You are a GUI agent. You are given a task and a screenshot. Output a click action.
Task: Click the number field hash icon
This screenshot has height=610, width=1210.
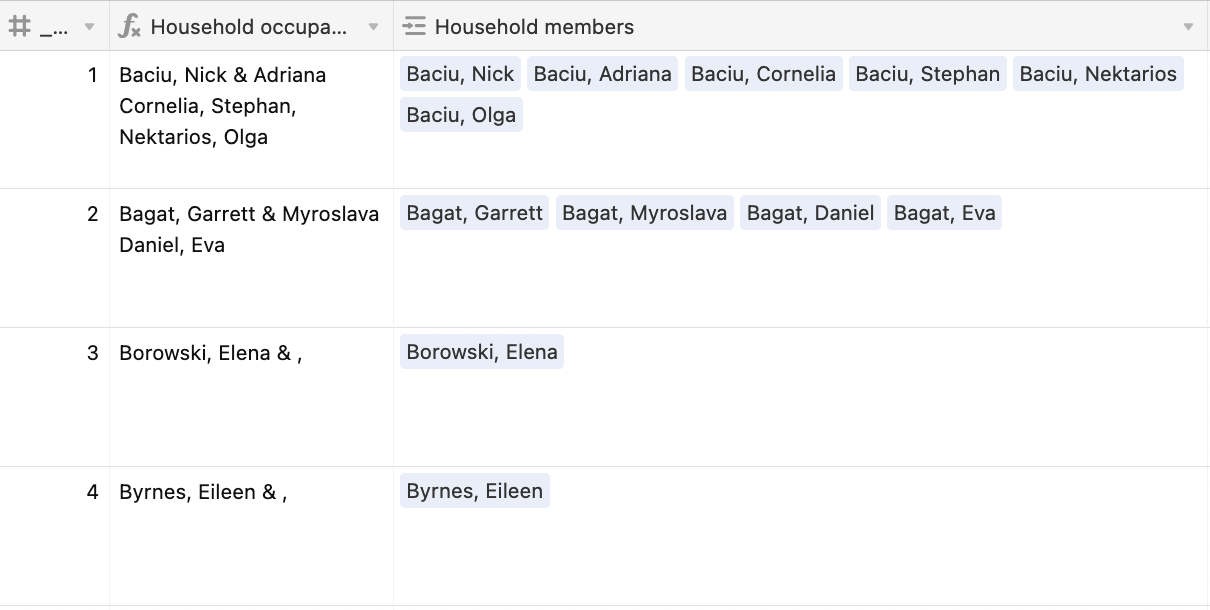(19, 27)
